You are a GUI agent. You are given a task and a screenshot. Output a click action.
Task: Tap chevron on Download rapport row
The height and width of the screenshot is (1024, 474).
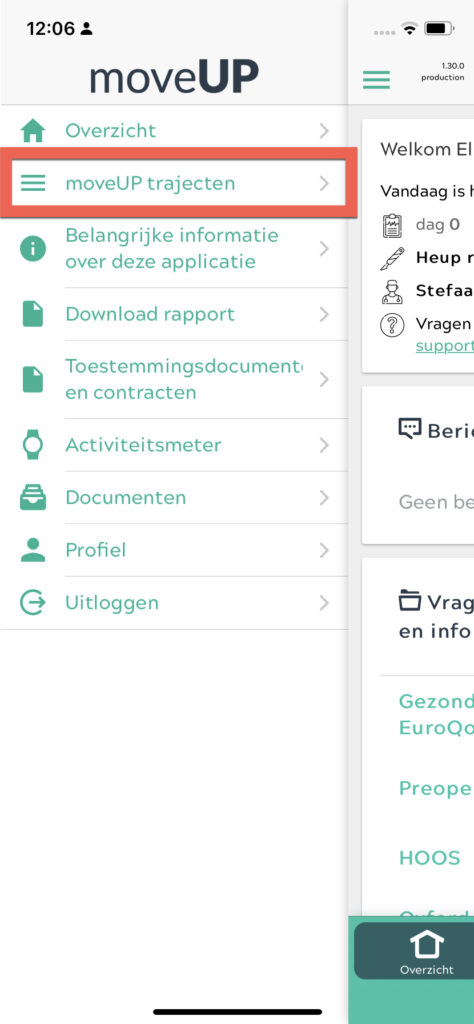click(324, 314)
